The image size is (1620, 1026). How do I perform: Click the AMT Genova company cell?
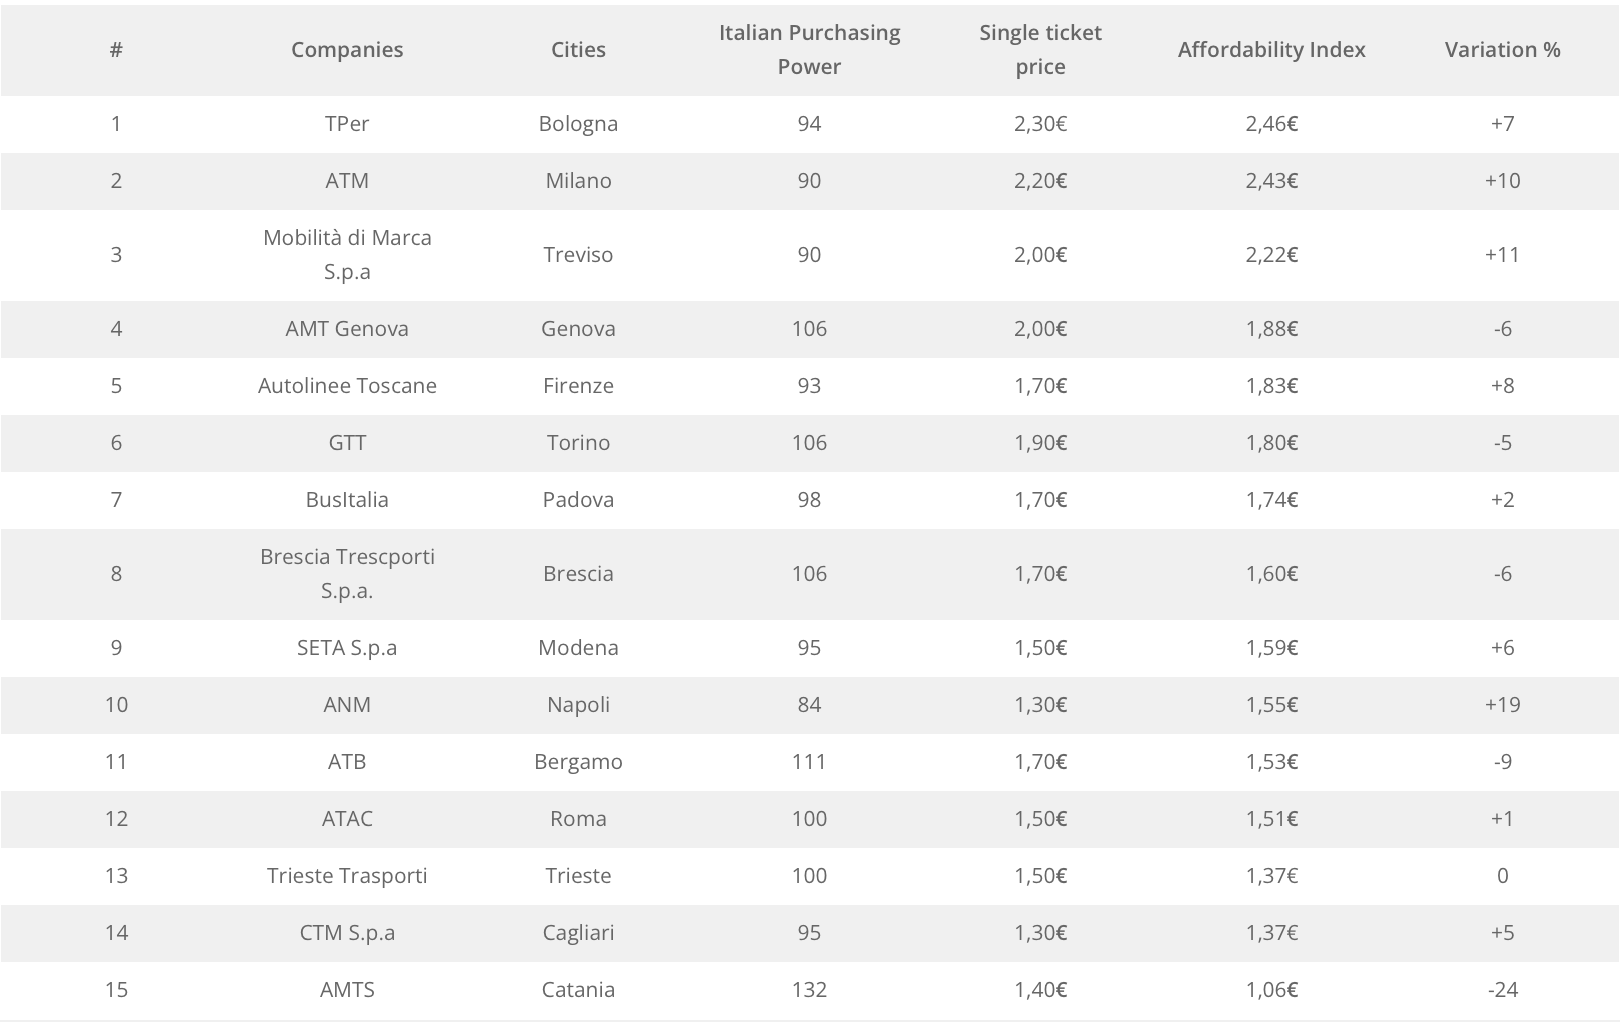[347, 329]
